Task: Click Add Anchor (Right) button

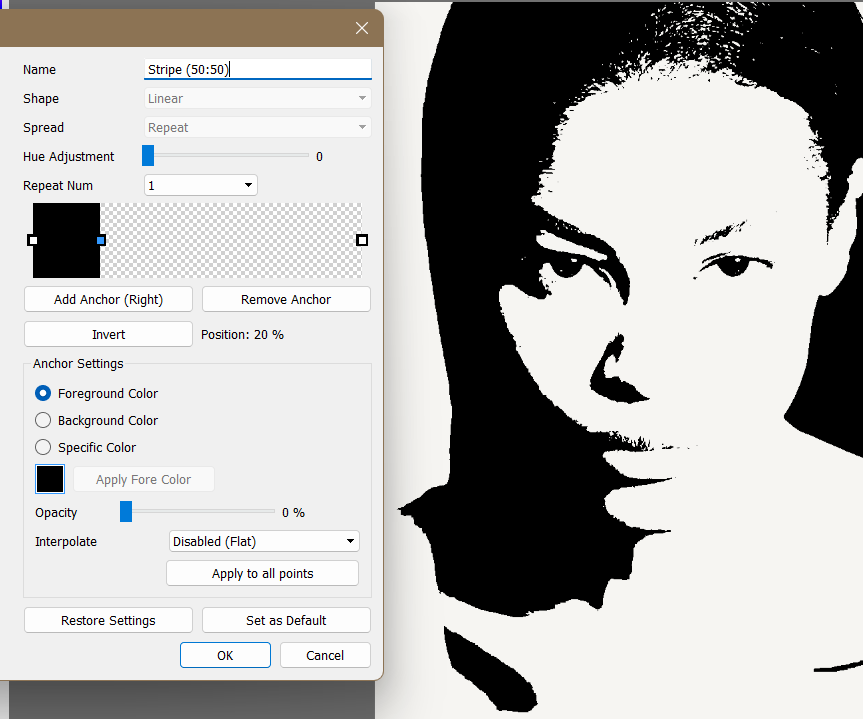Action: click(108, 299)
